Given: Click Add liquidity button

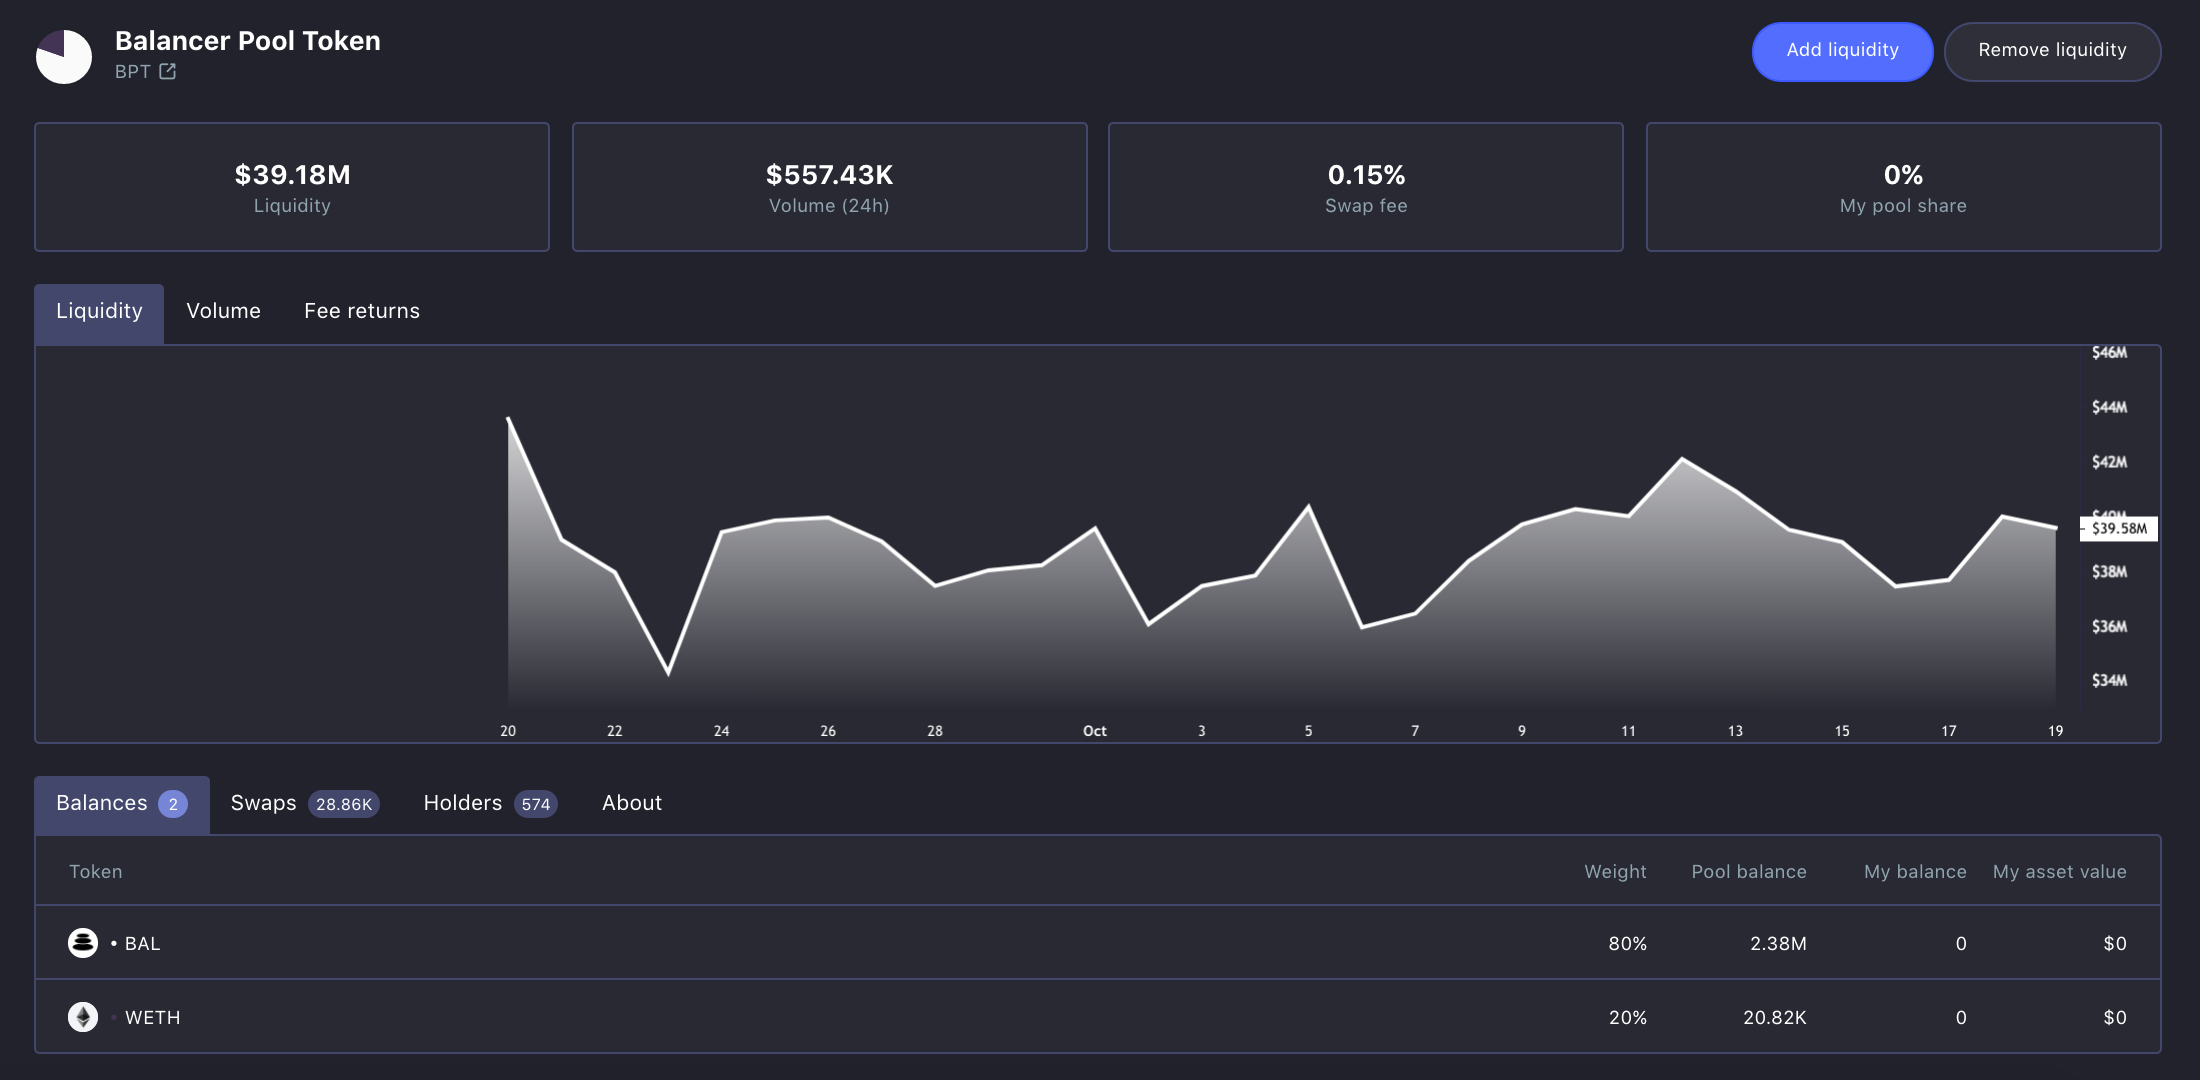Looking at the screenshot, I should click(x=1842, y=51).
